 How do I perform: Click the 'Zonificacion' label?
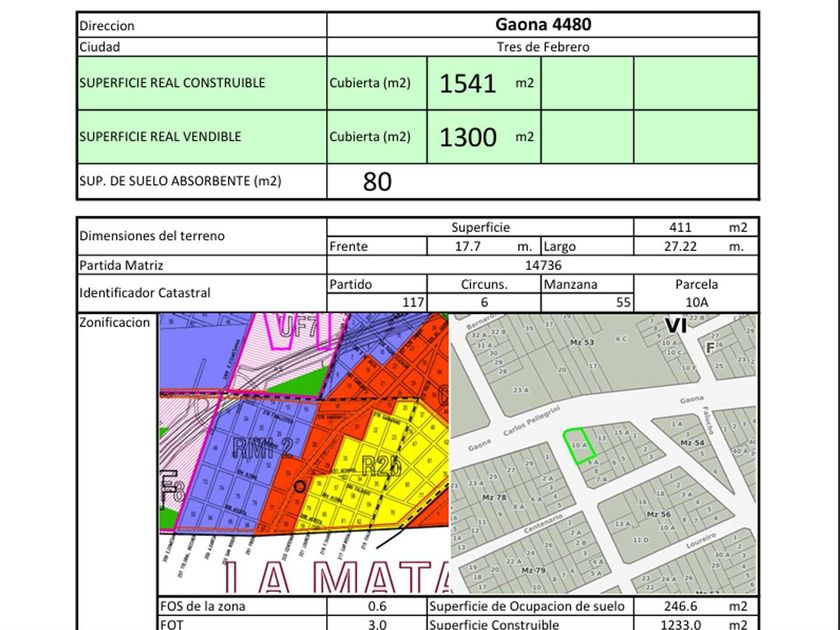115,322
